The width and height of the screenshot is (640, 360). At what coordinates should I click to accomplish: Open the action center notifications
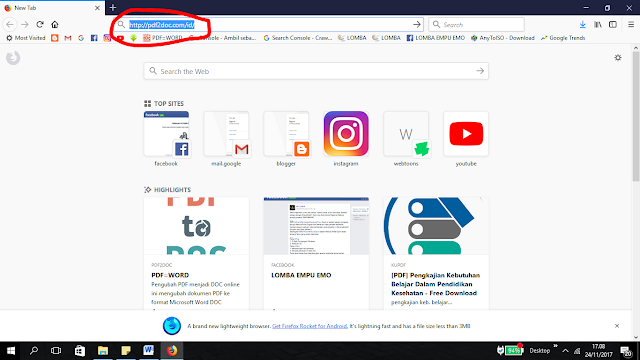[x=626, y=351]
